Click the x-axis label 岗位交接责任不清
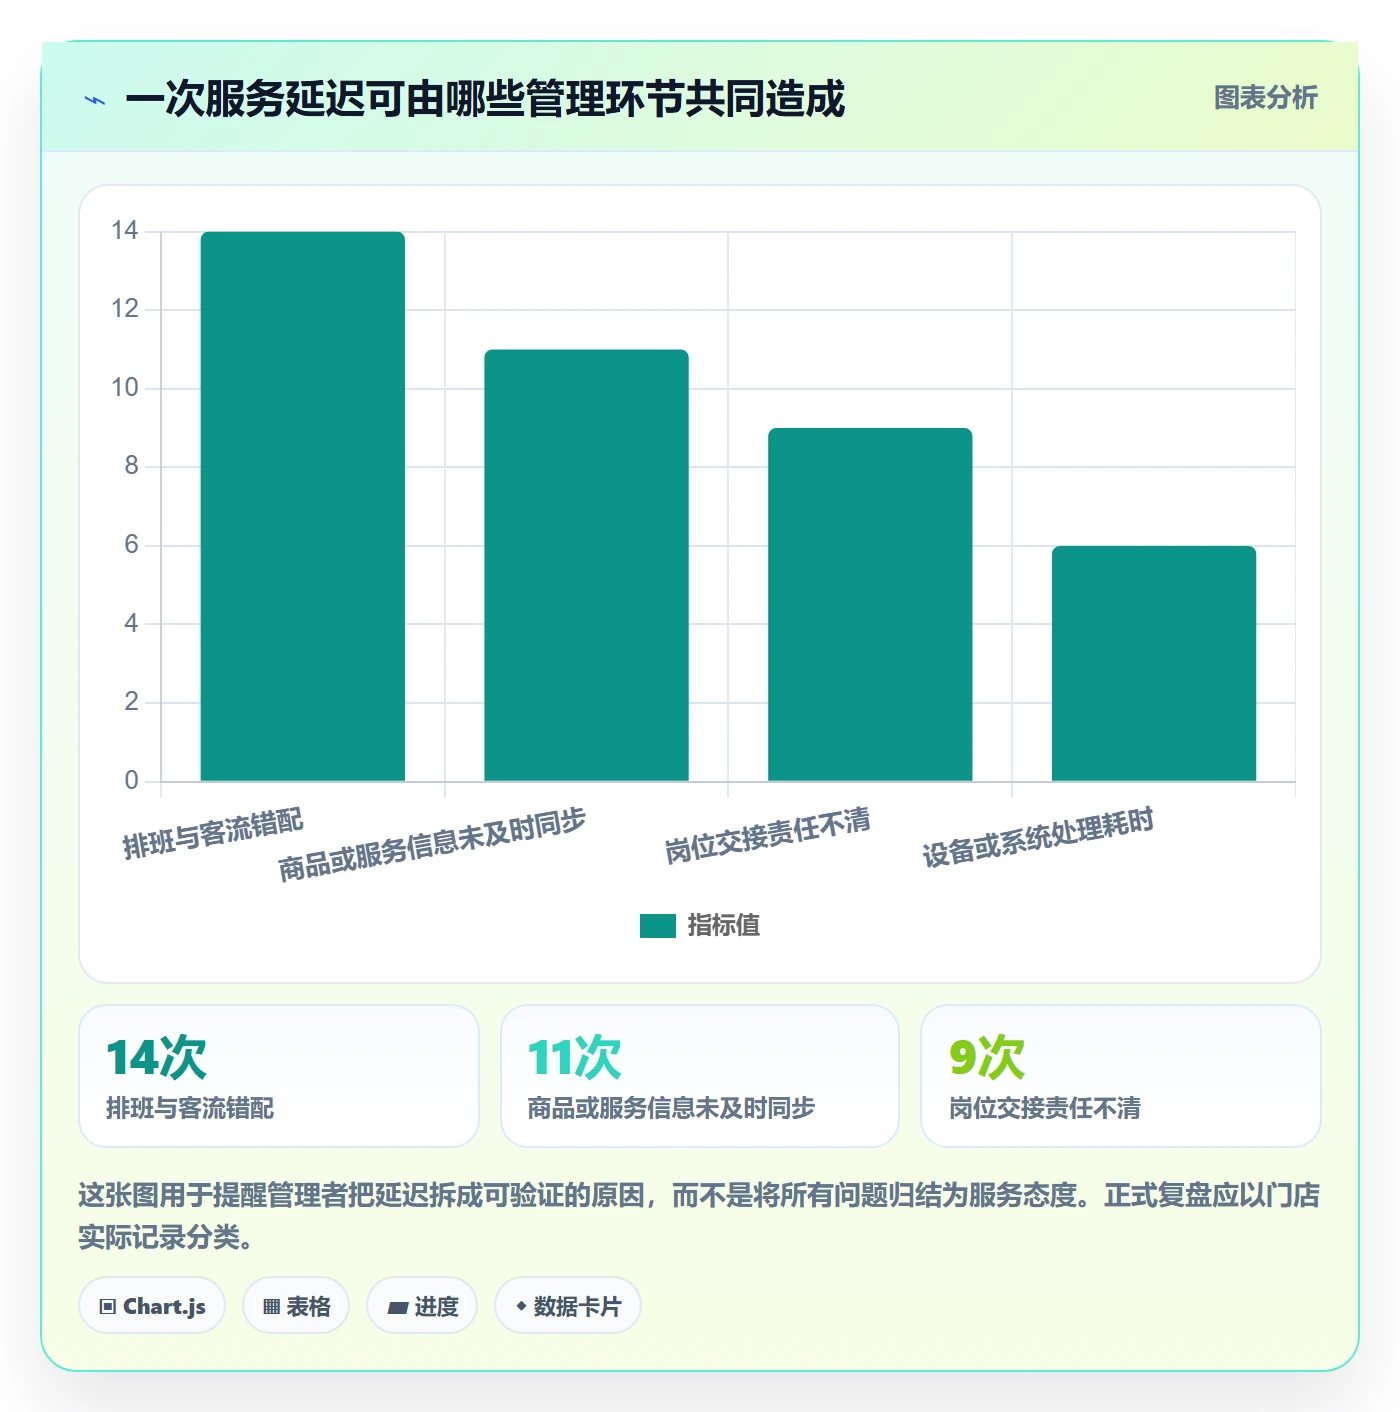The width and height of the screenshot is (1400, 1412). point(768,835)
